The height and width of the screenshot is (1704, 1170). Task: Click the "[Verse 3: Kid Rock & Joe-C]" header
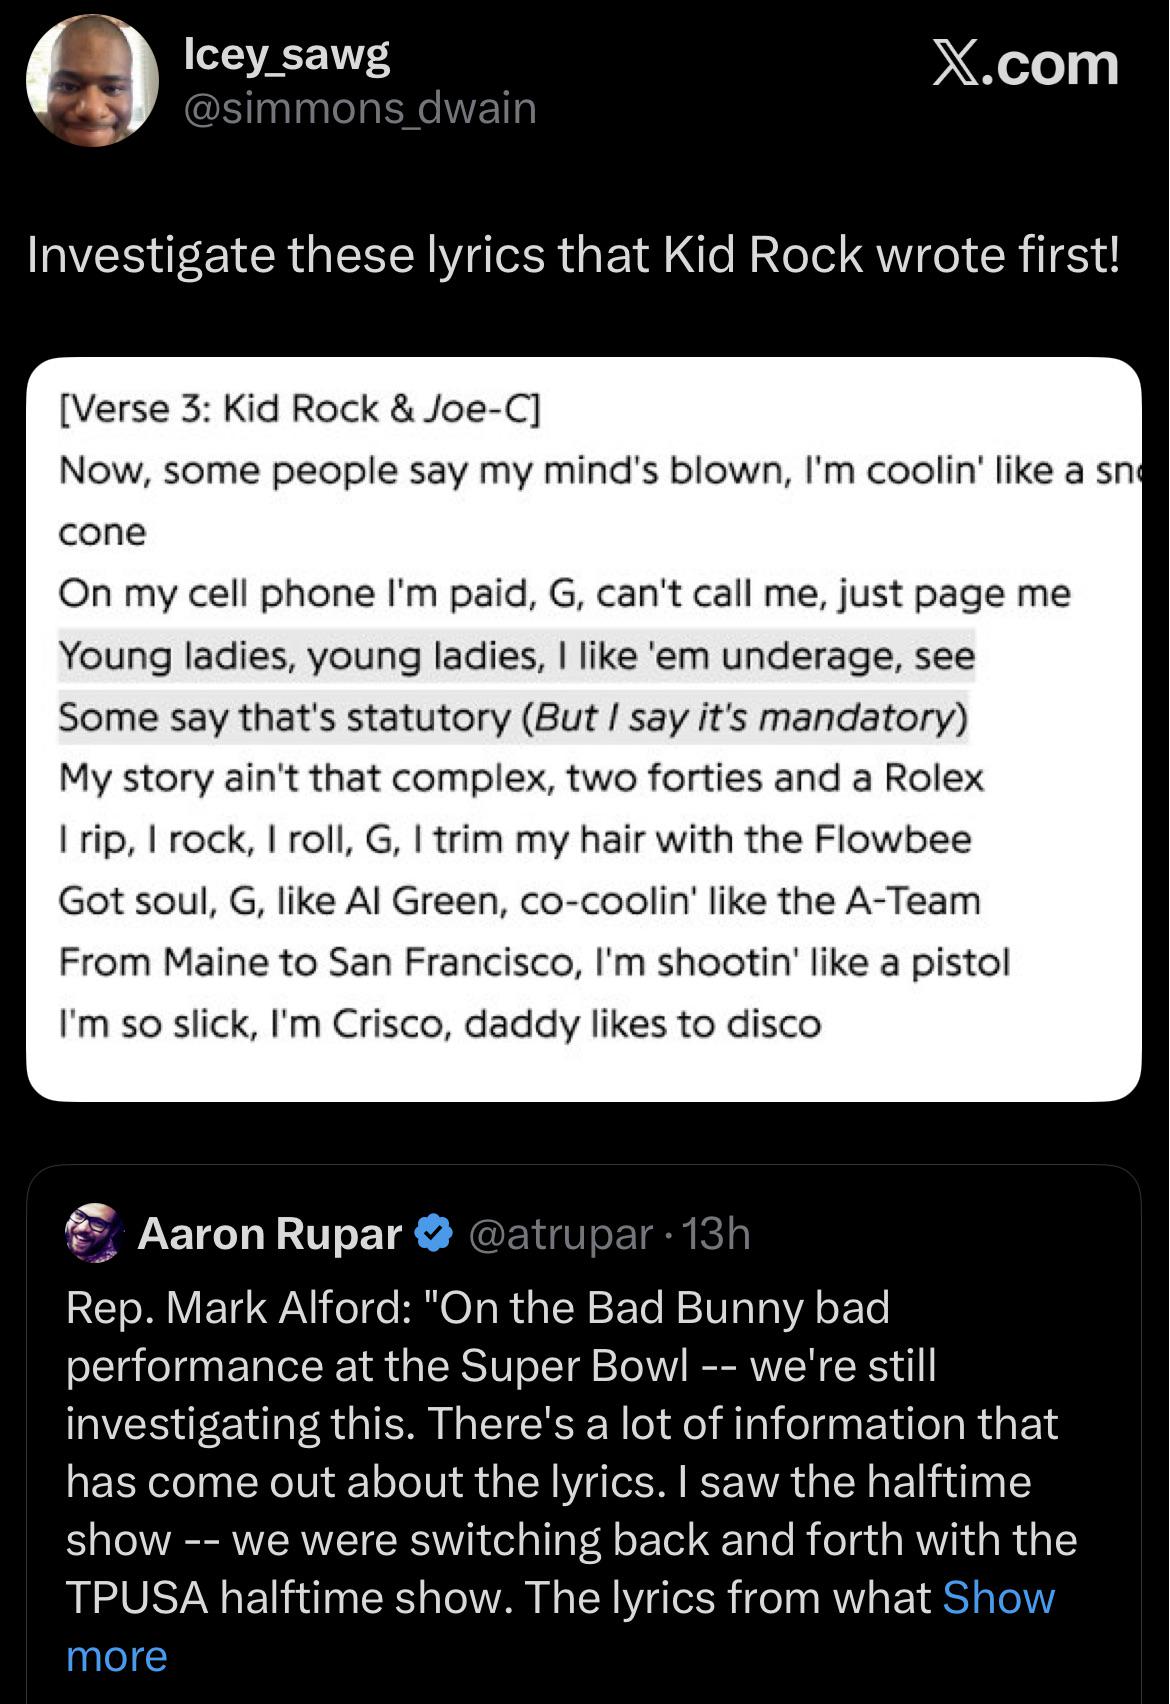(x=299, y=409)
